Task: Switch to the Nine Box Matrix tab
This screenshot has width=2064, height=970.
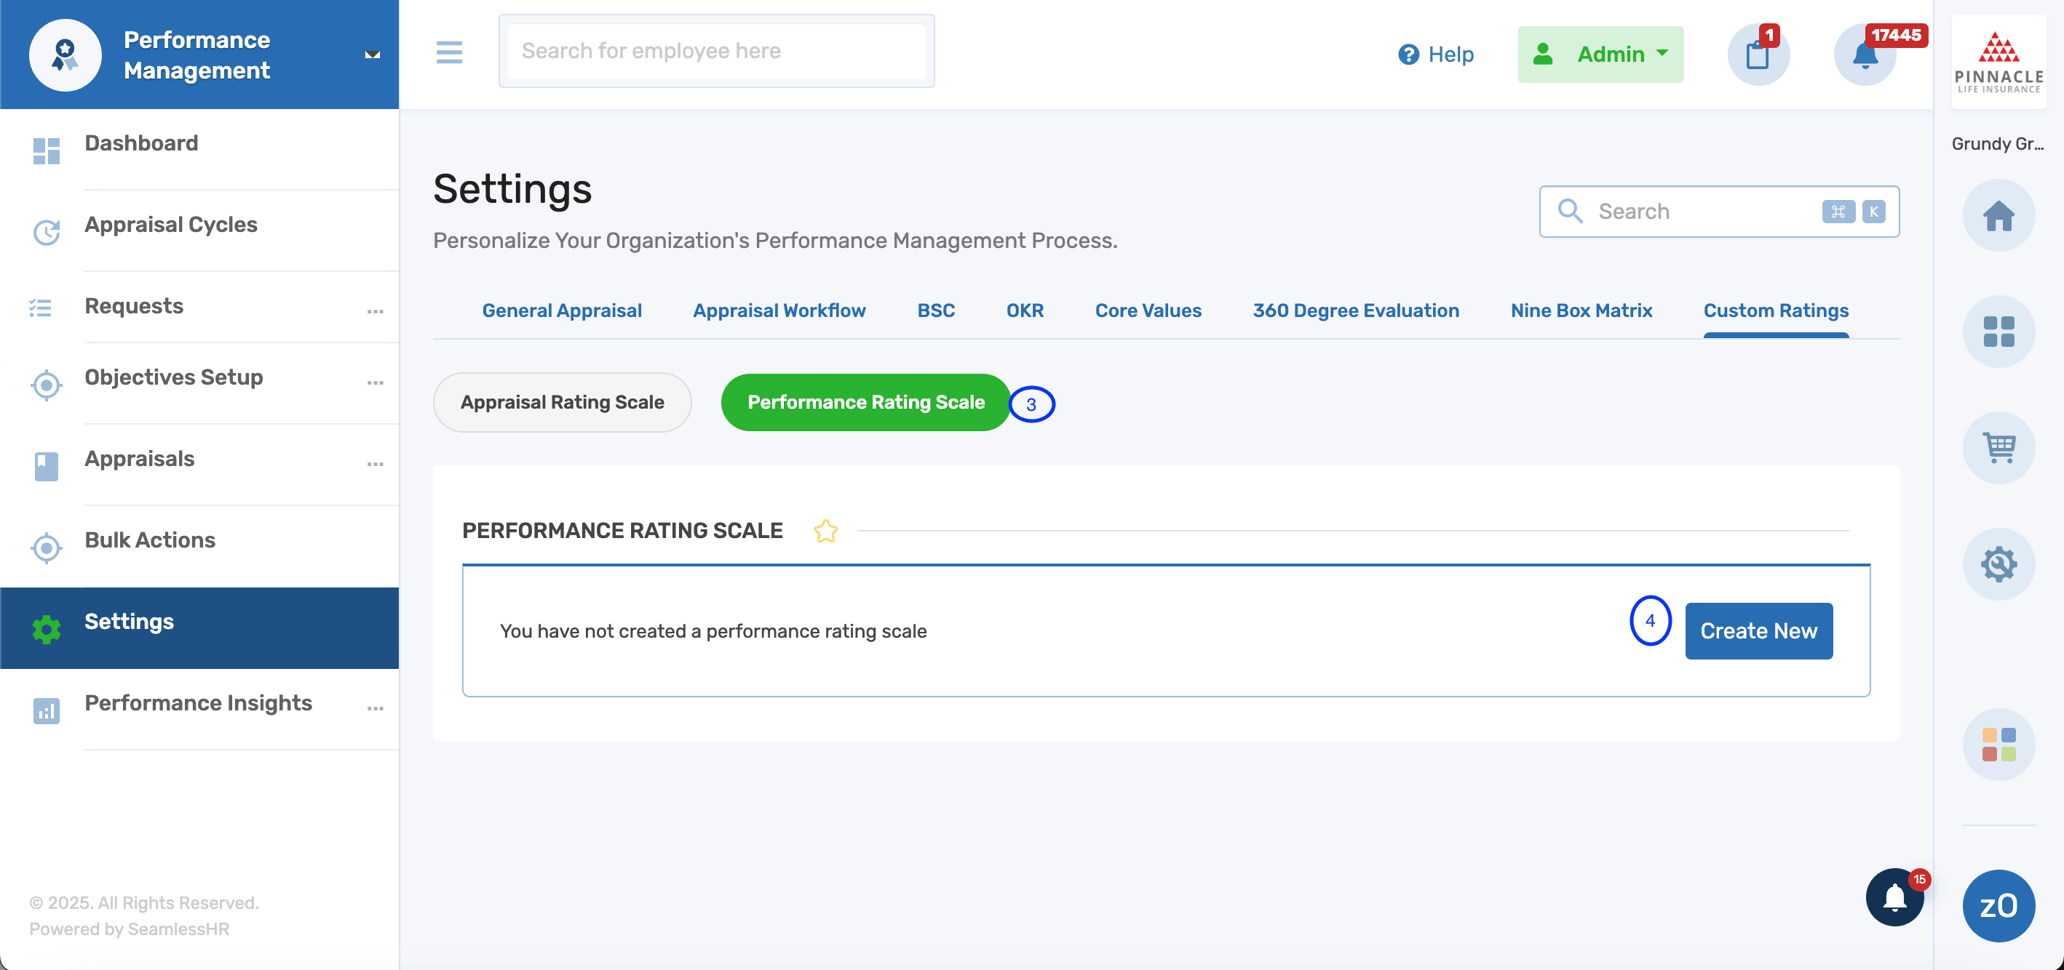Action: 1581,311
